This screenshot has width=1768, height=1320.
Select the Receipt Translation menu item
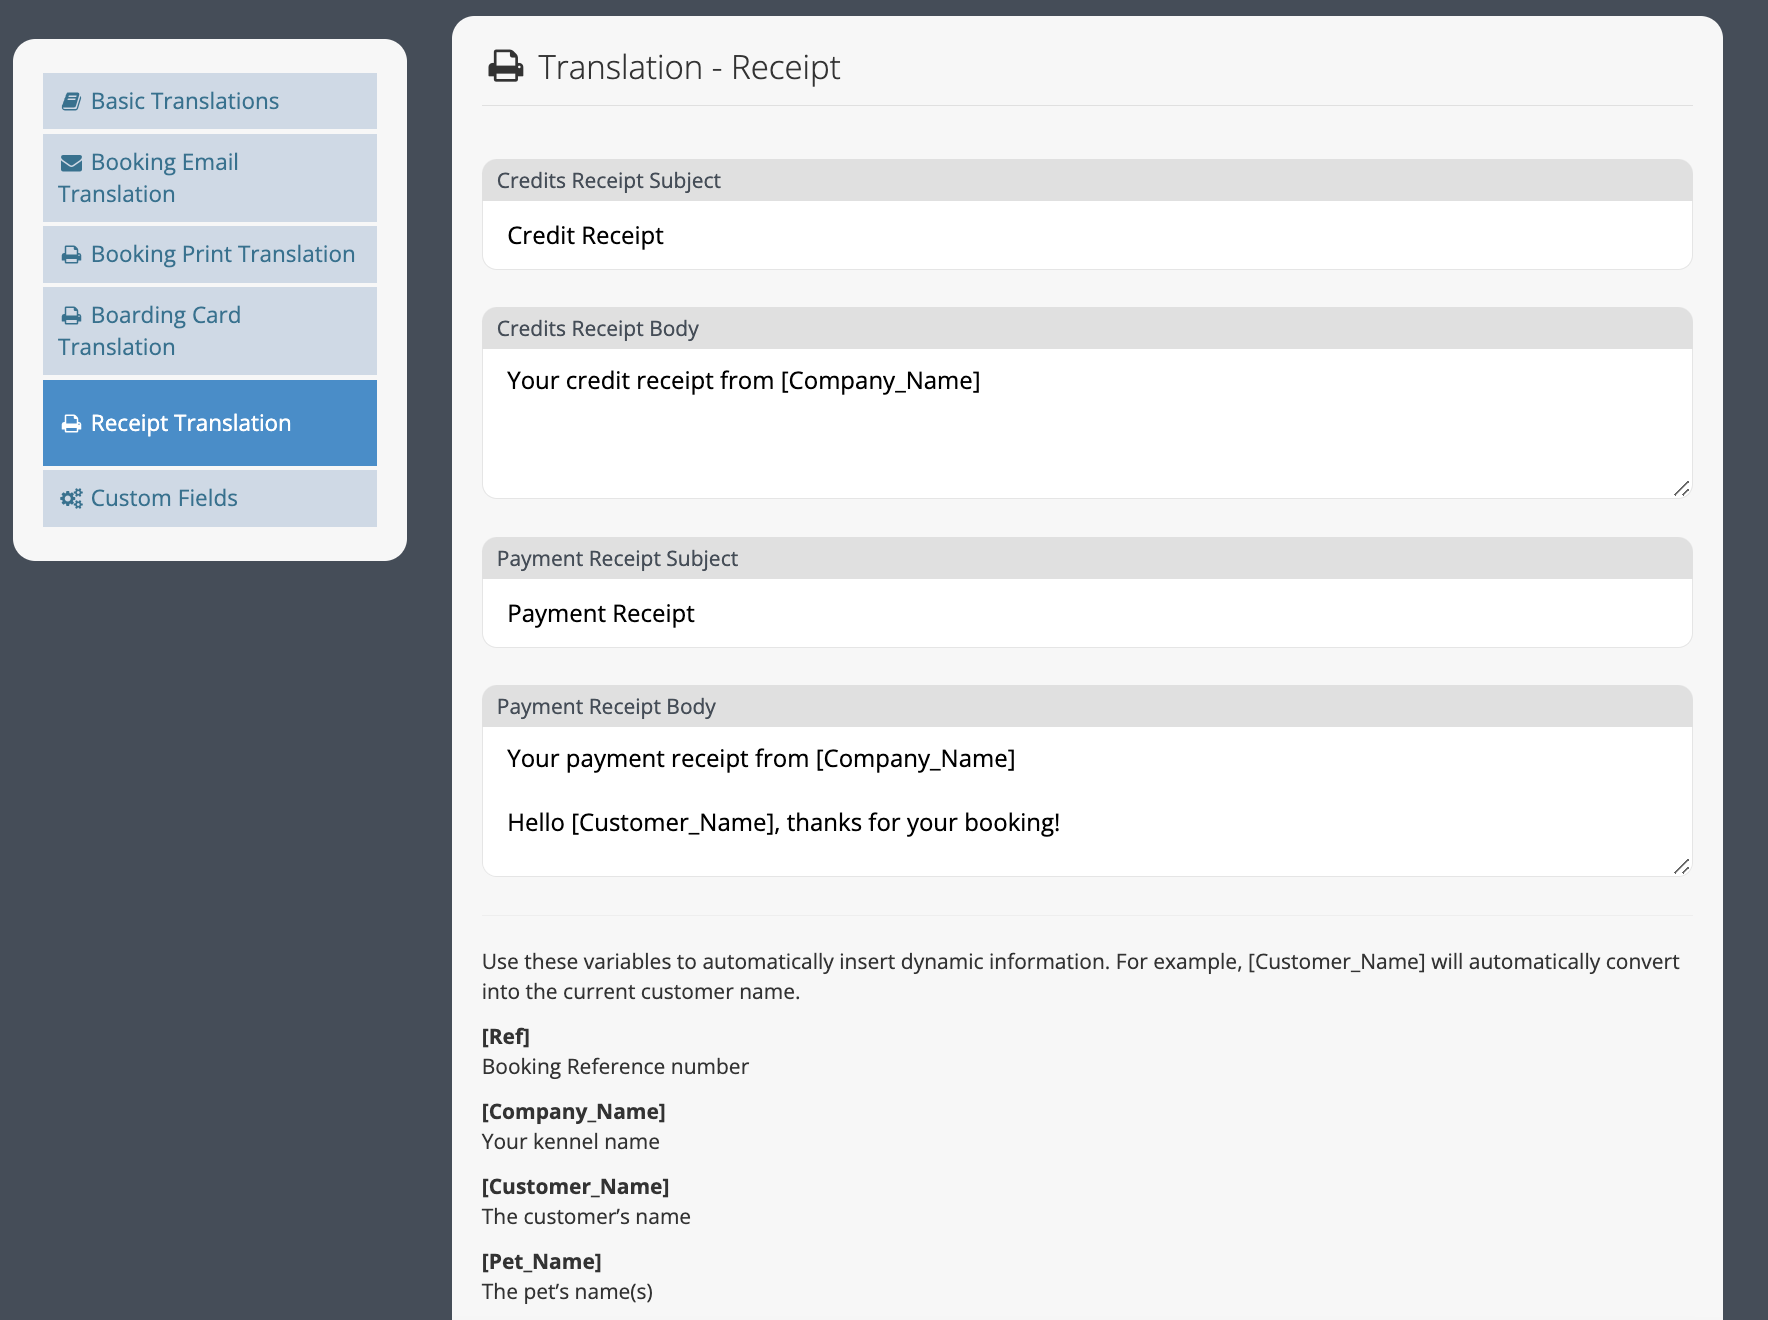click(210, 423)
